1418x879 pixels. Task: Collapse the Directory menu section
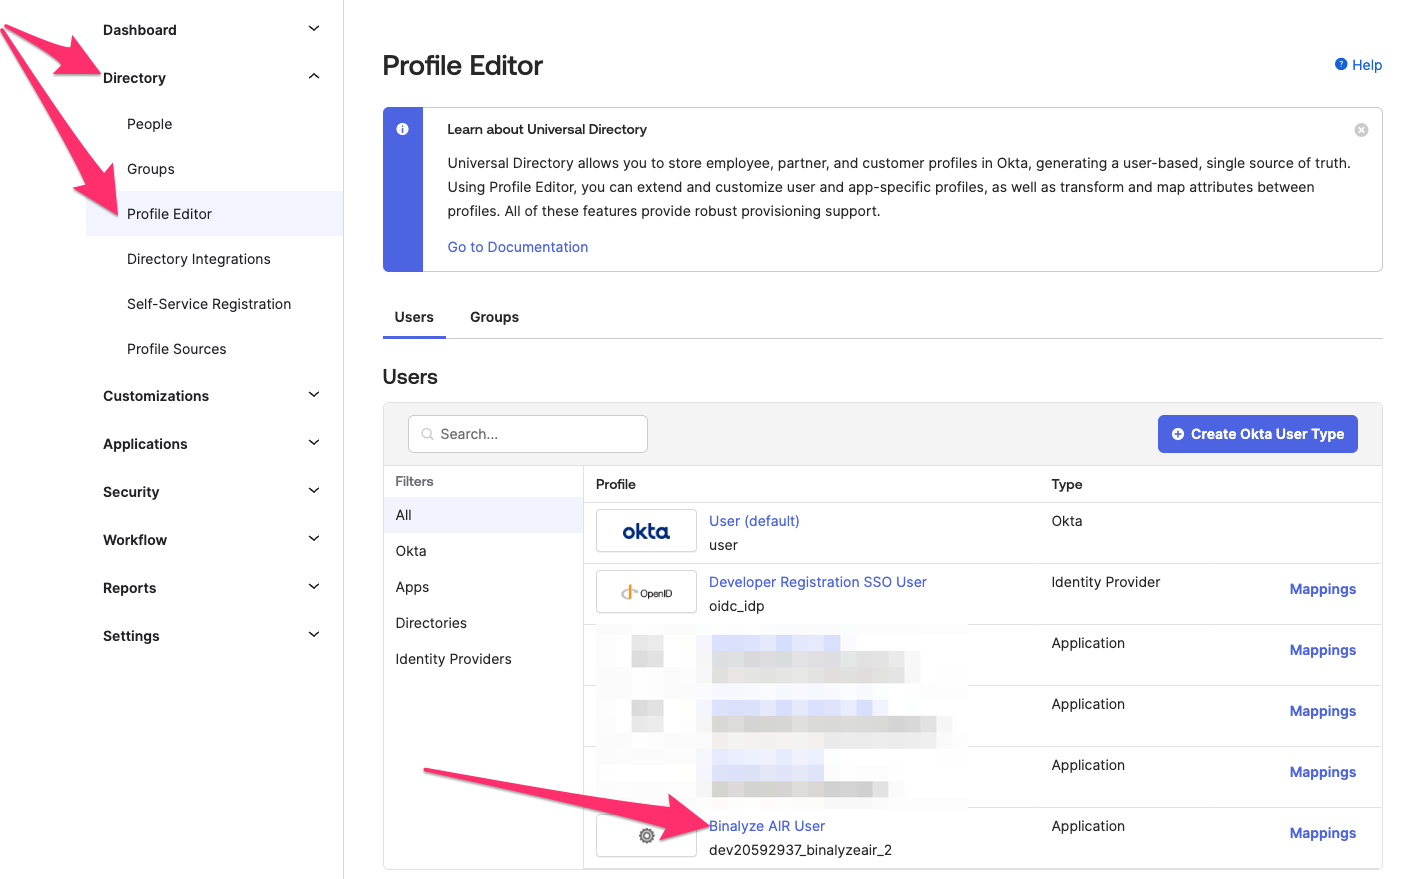314,77
